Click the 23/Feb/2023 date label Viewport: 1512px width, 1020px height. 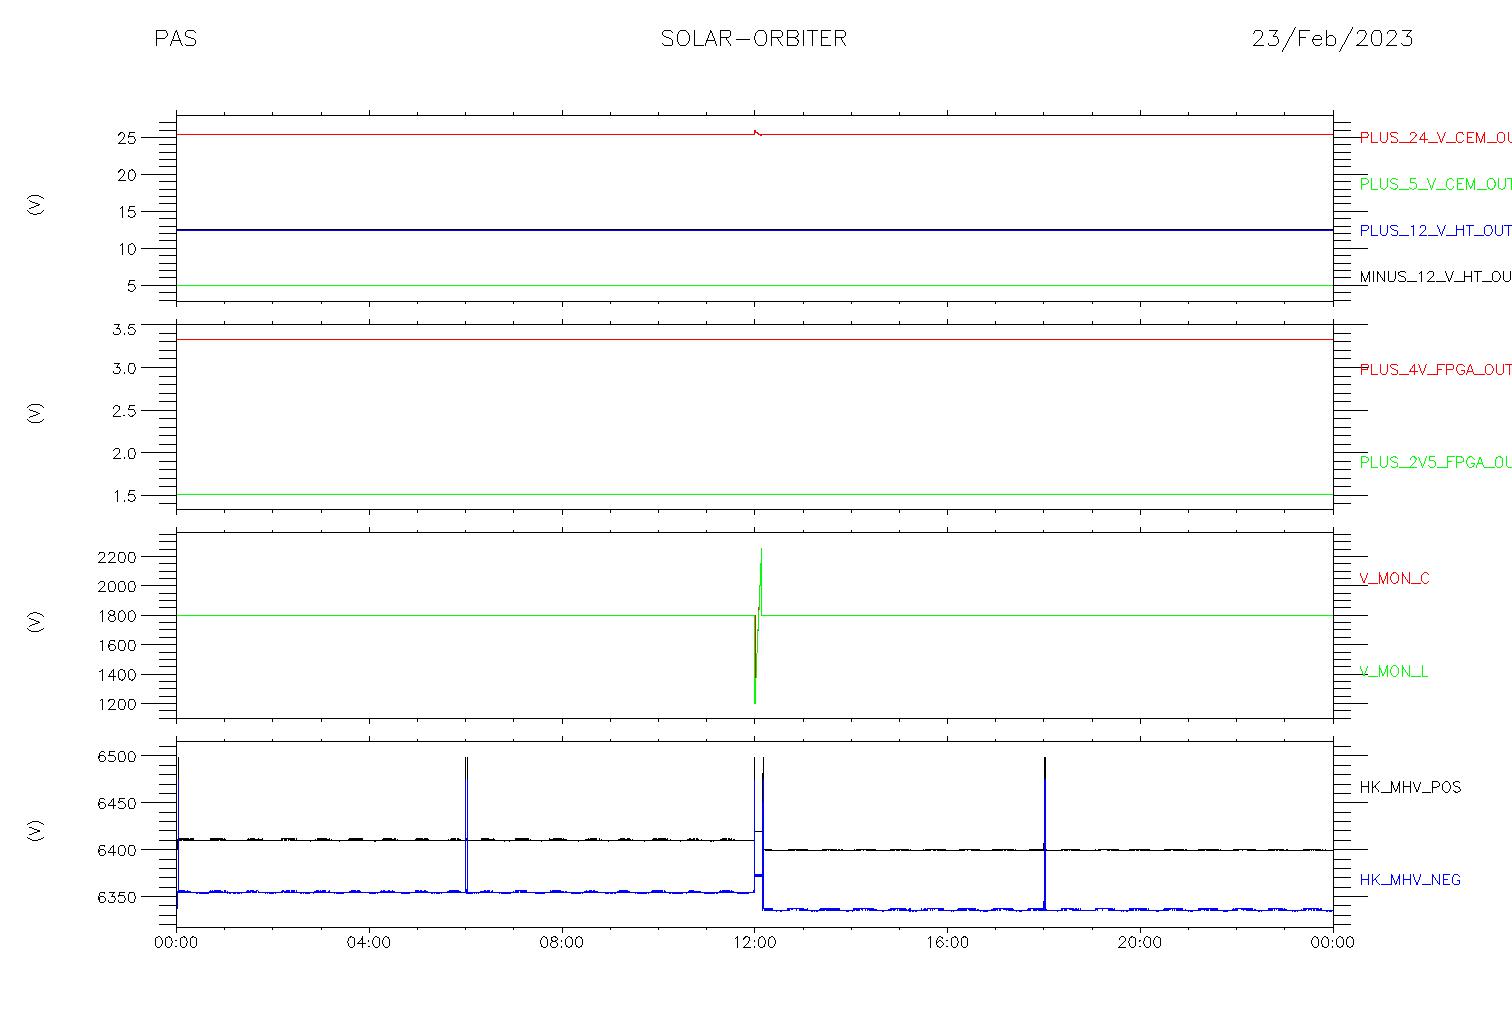pyautogui.click(x=1332, y=39)
